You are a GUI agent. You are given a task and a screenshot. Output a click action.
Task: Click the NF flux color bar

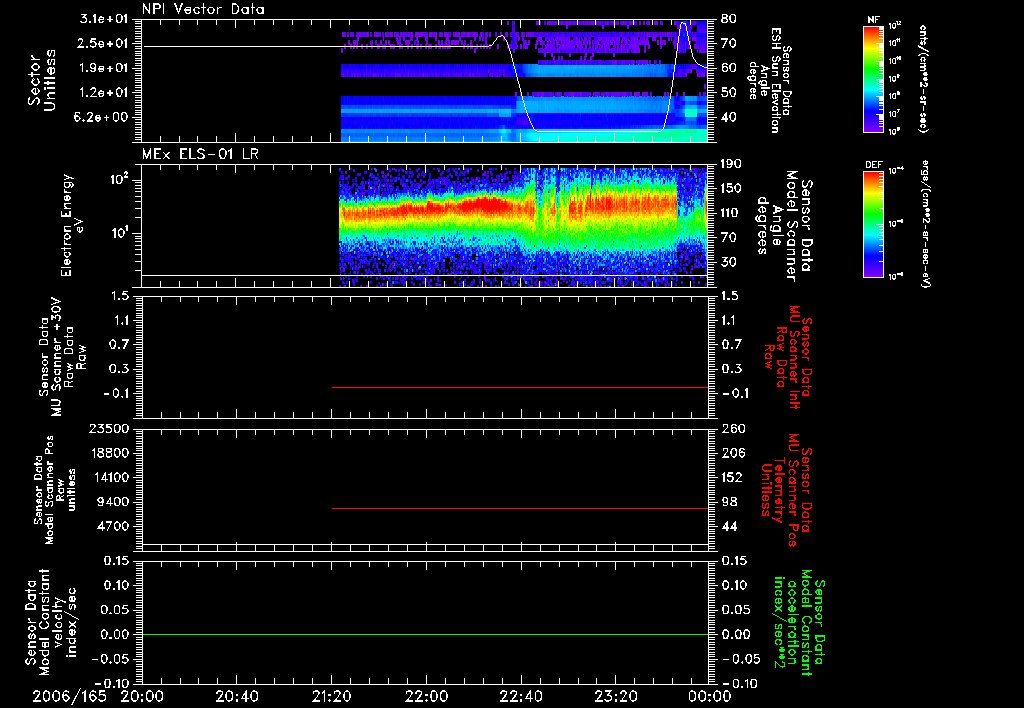(x=874, y=79)
